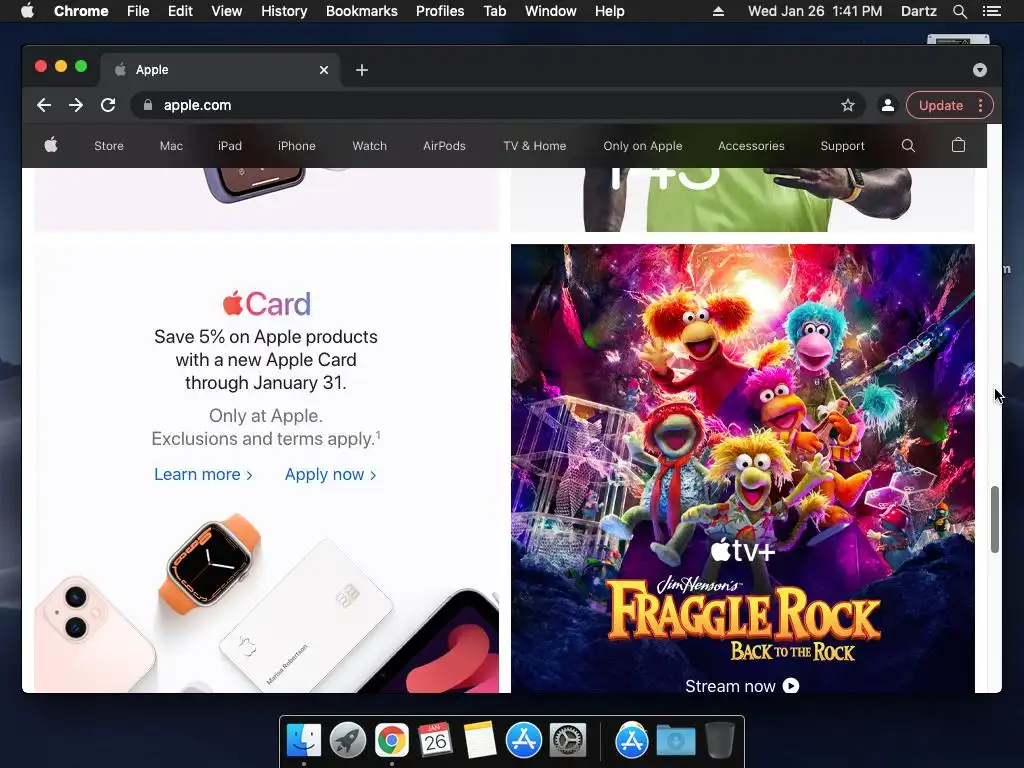
Task: Select the Apple browser tab
Action: click(x=219, y=70)
